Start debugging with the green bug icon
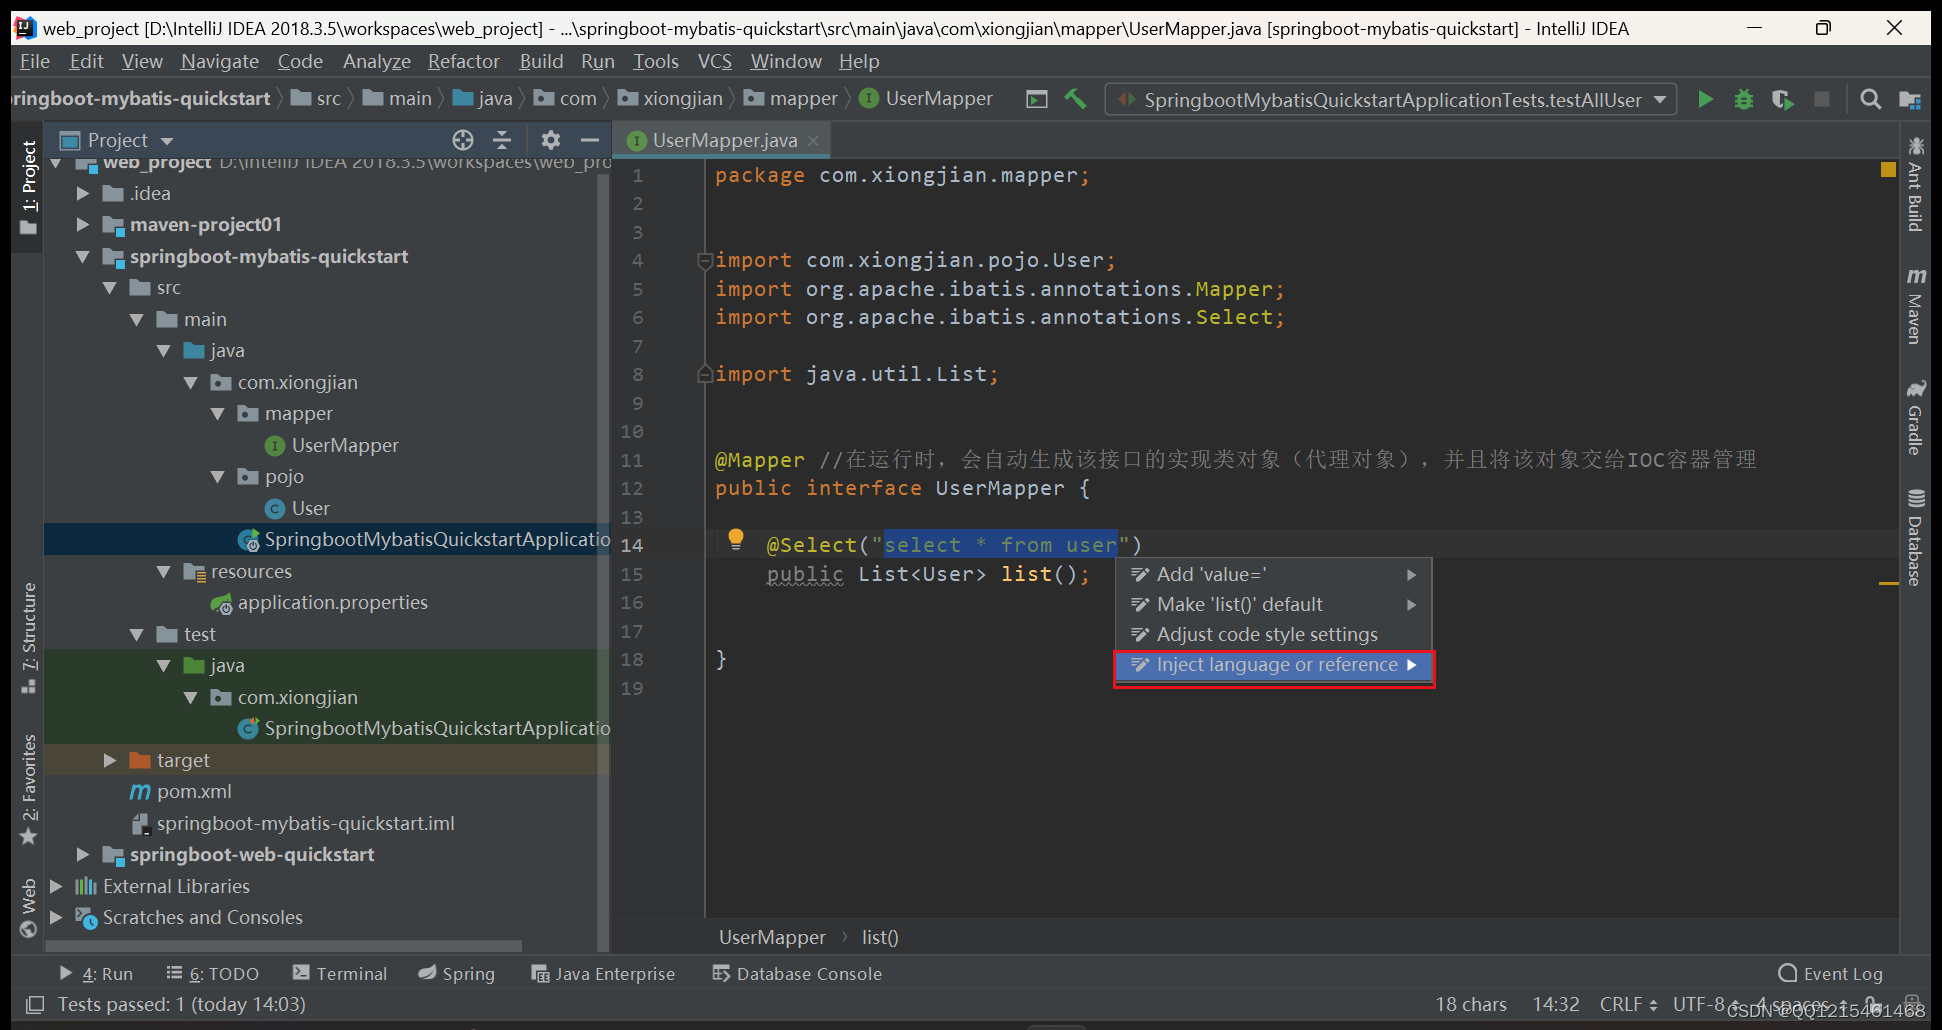This screenshot has width=1942, height=1030. click(x=1744, y=99)
